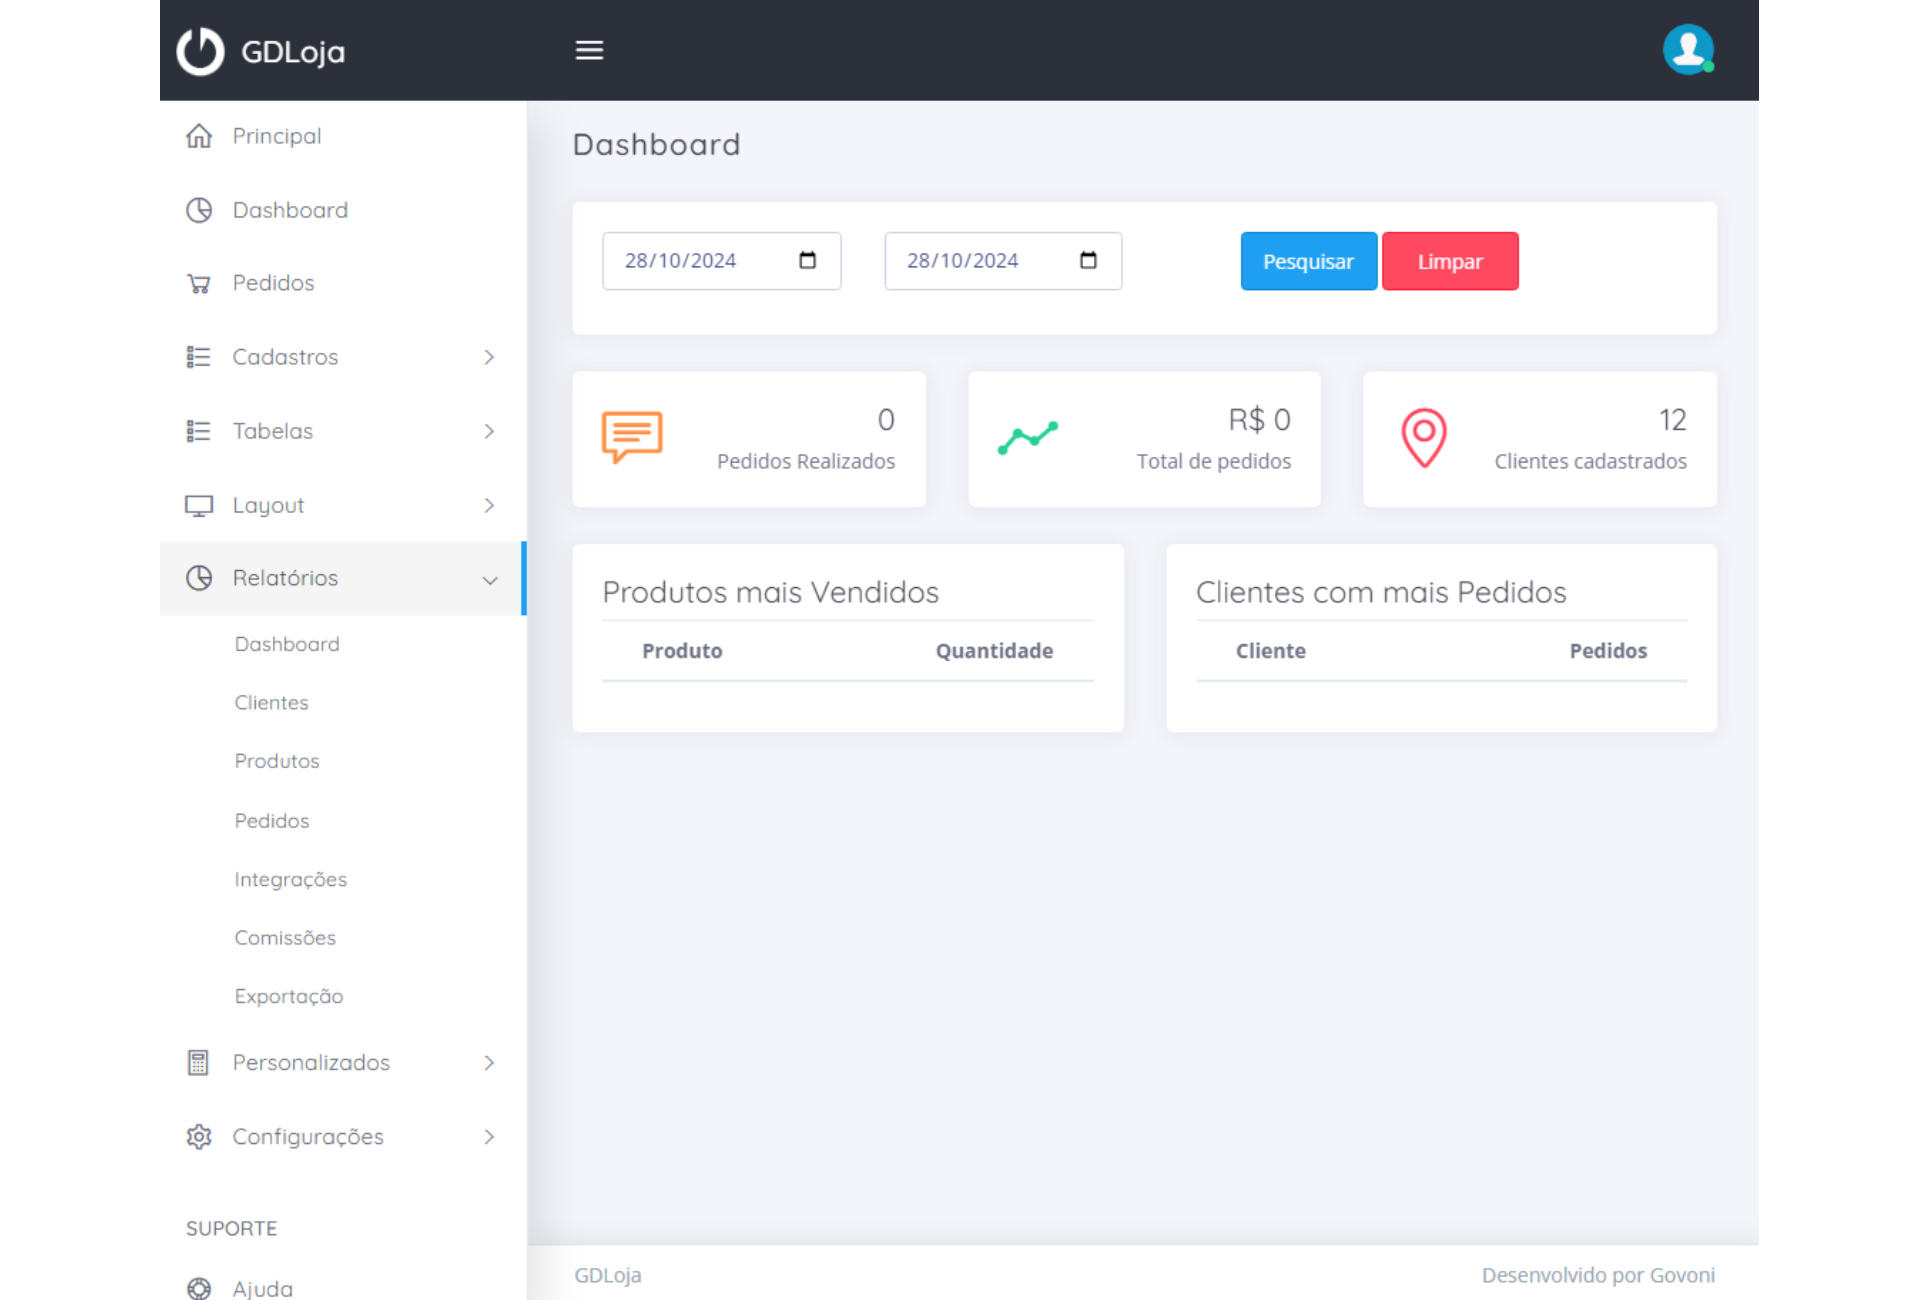
Task: Go to Principal in the sidebar
Action: point(277,136)
